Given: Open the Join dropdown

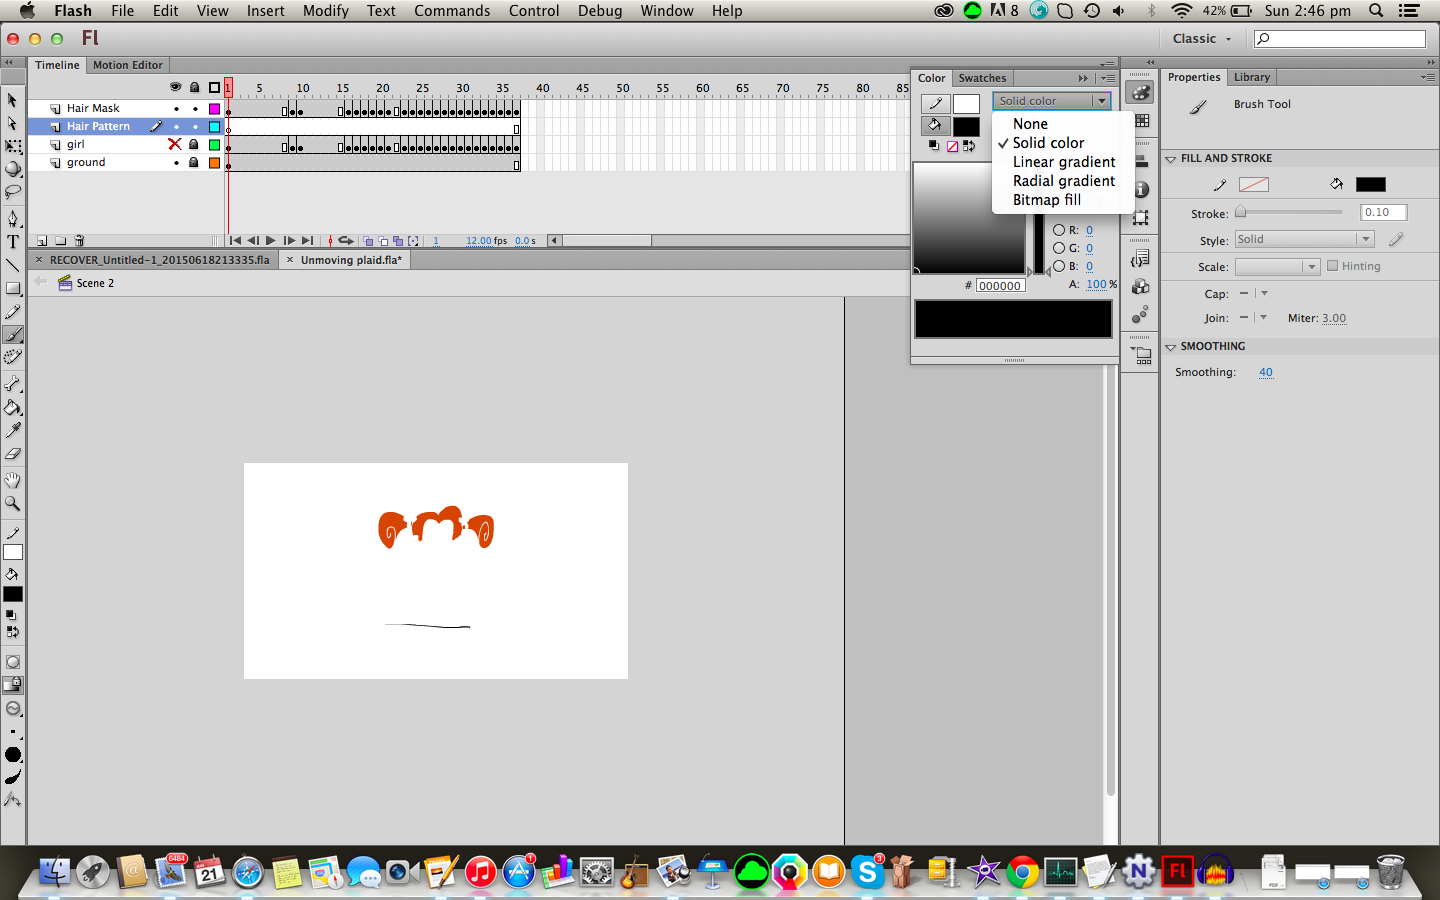Looking at the screenshot, I should (1254, 318).
